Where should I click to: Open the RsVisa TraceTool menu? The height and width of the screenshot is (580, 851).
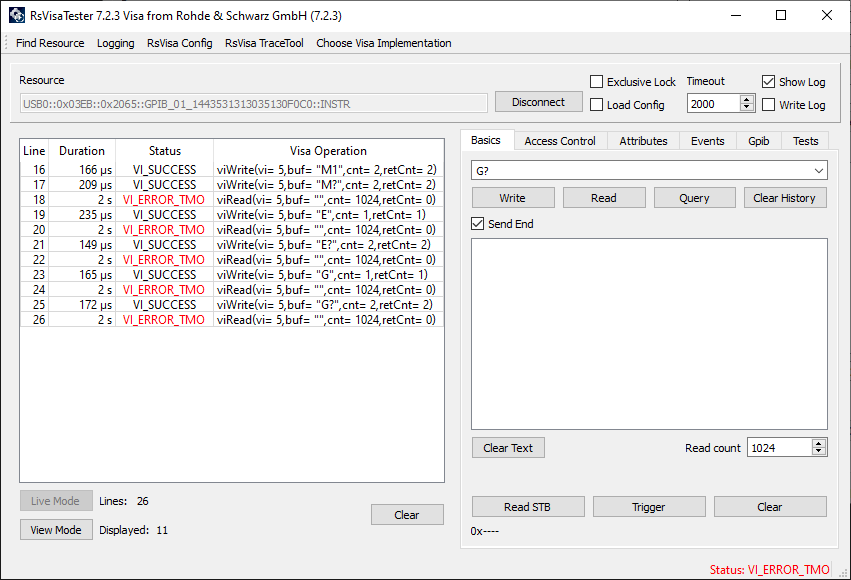[x=264, y=43]
